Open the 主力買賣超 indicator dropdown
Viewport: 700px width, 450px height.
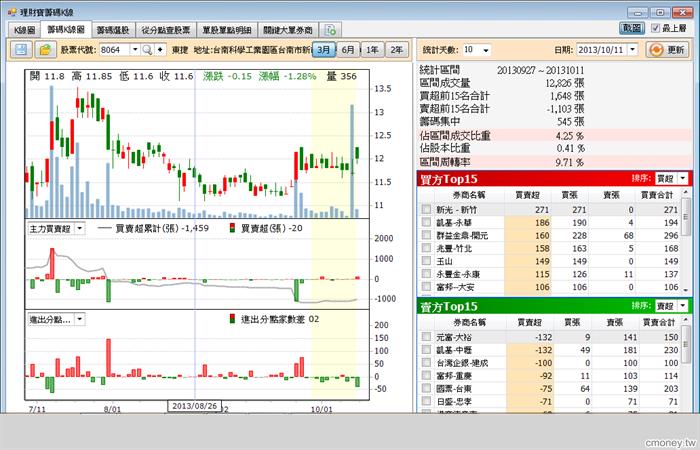(79, 229)
